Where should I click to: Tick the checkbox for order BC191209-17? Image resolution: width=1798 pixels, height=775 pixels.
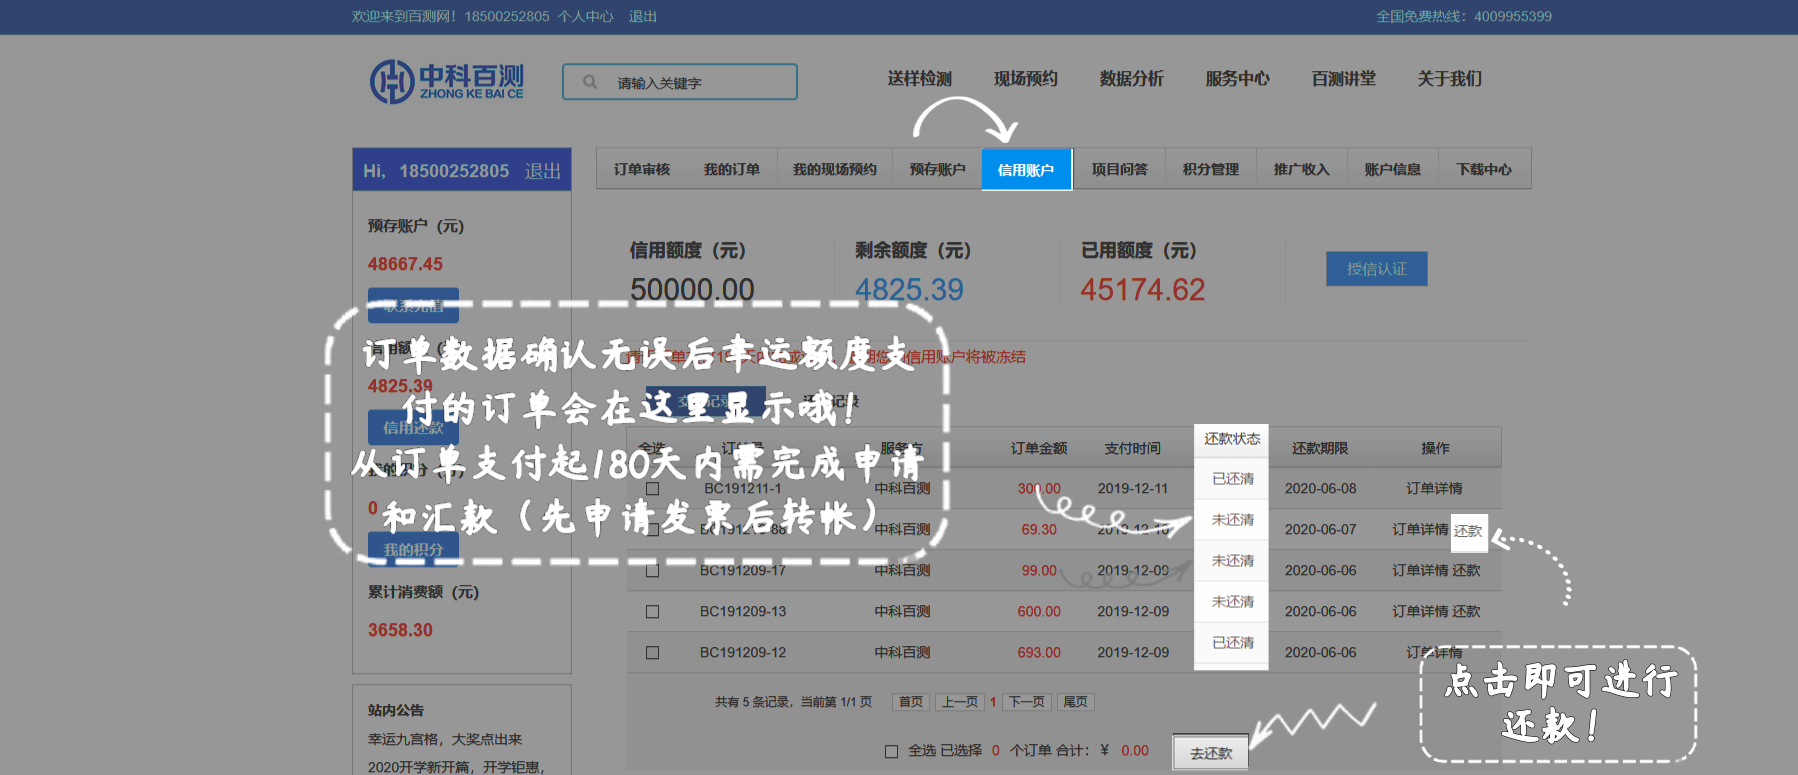(652, 571)
